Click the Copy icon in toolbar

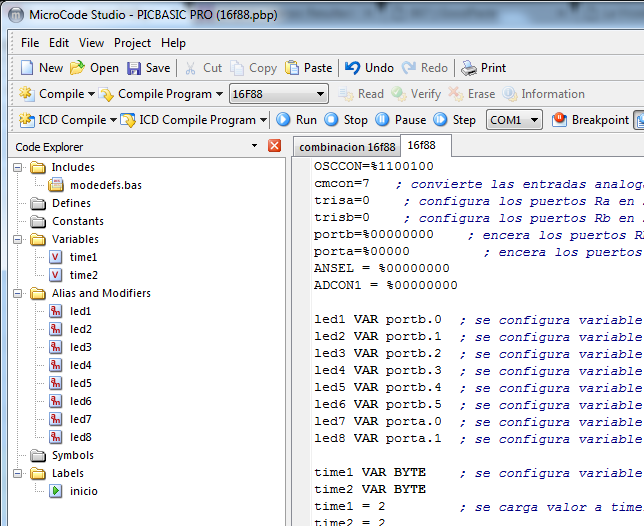click(x=237, y=68)
